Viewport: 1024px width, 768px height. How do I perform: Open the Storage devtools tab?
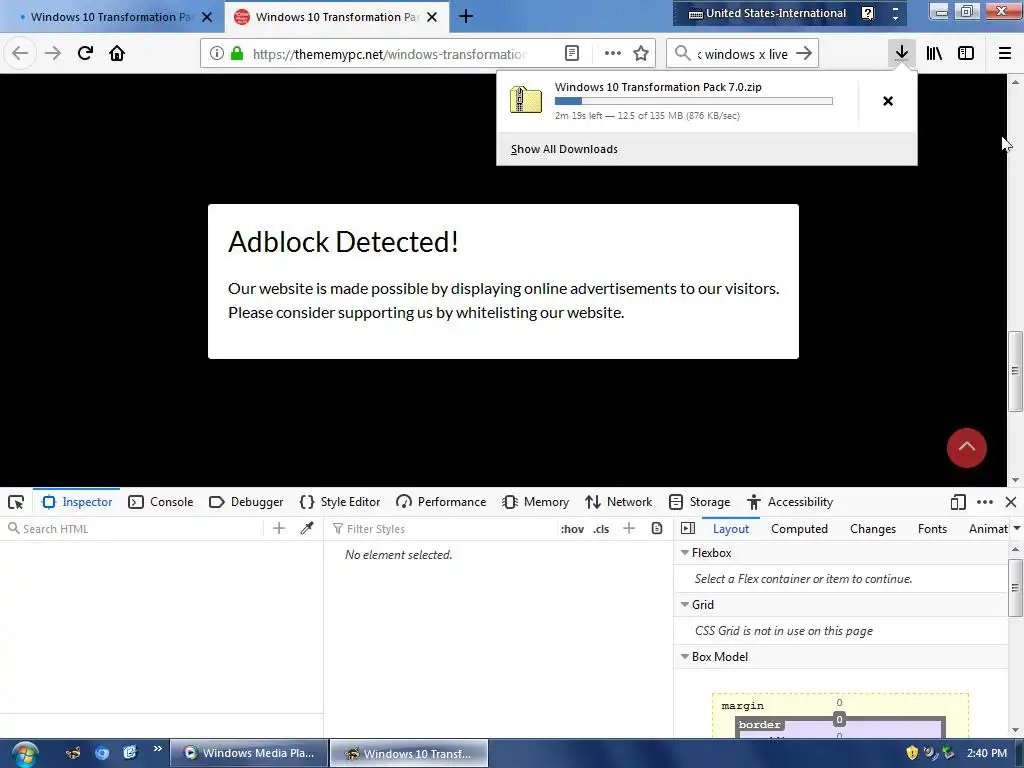[x=699, y=502]
